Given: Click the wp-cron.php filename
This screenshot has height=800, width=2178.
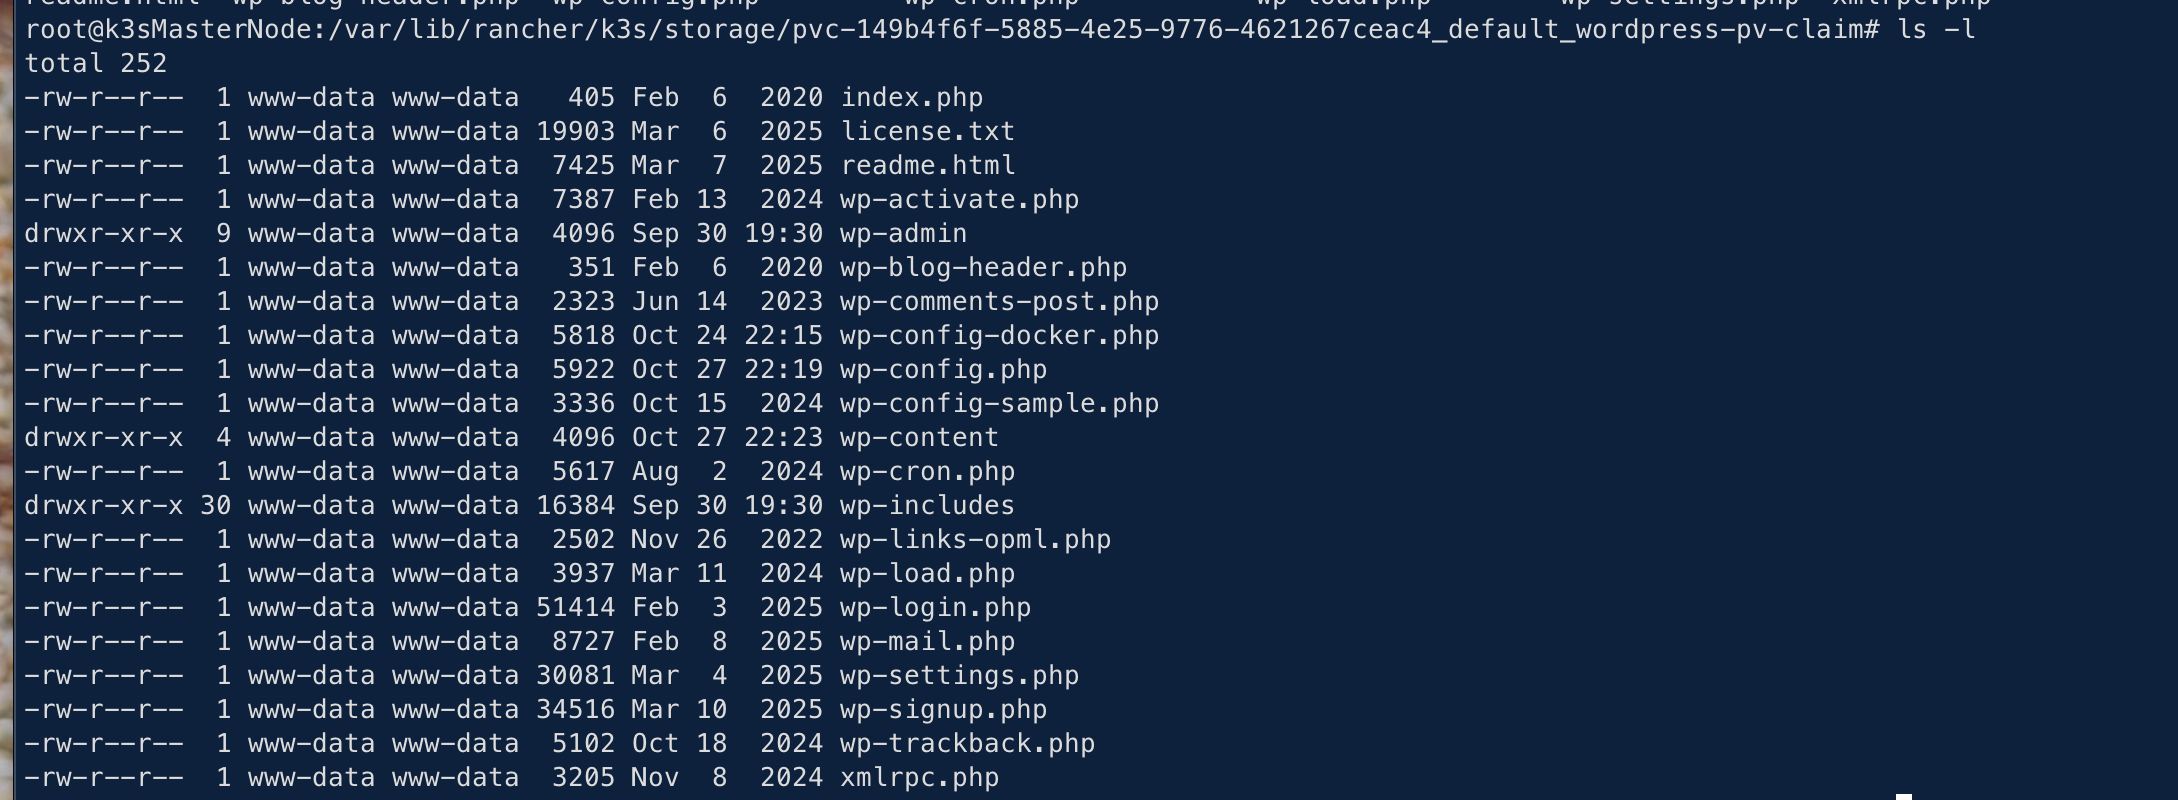Looking at the screenshot, I should click(927, 472).
